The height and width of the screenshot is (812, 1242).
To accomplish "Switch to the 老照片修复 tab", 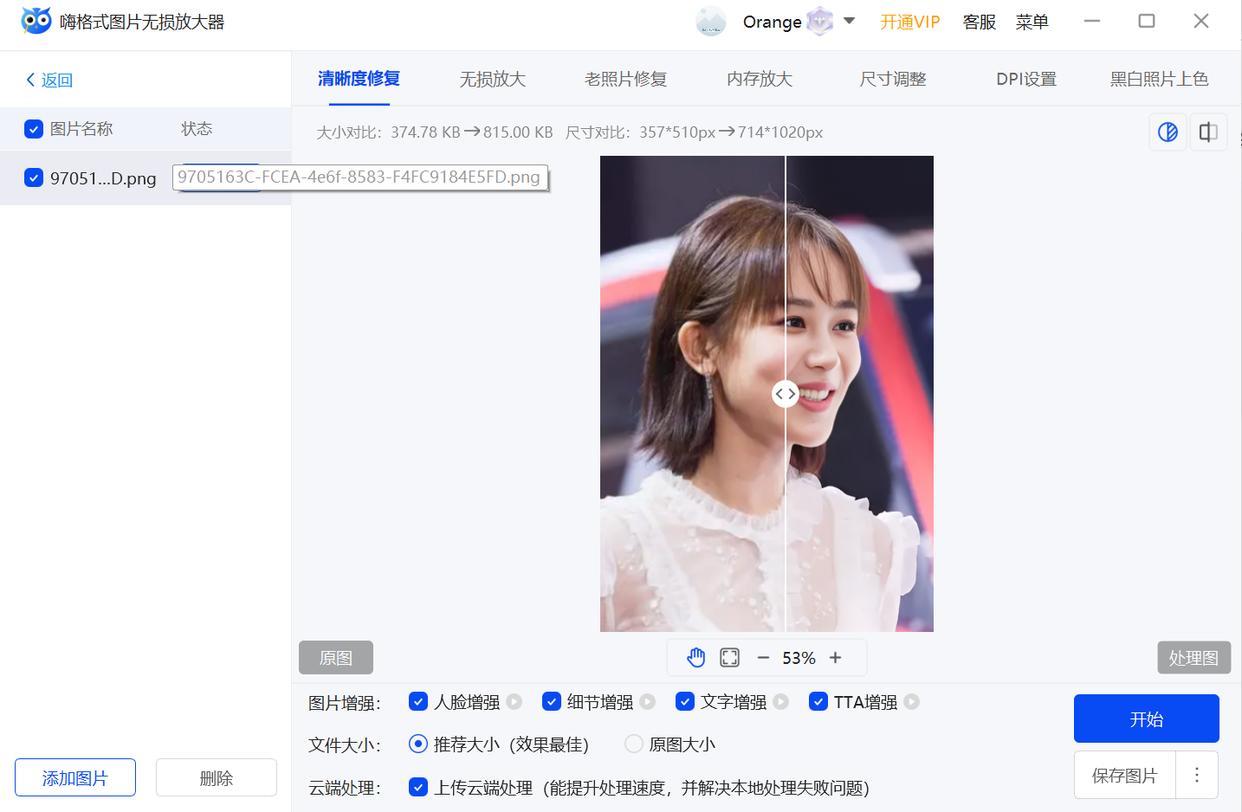I will click(x=625, y=79).
